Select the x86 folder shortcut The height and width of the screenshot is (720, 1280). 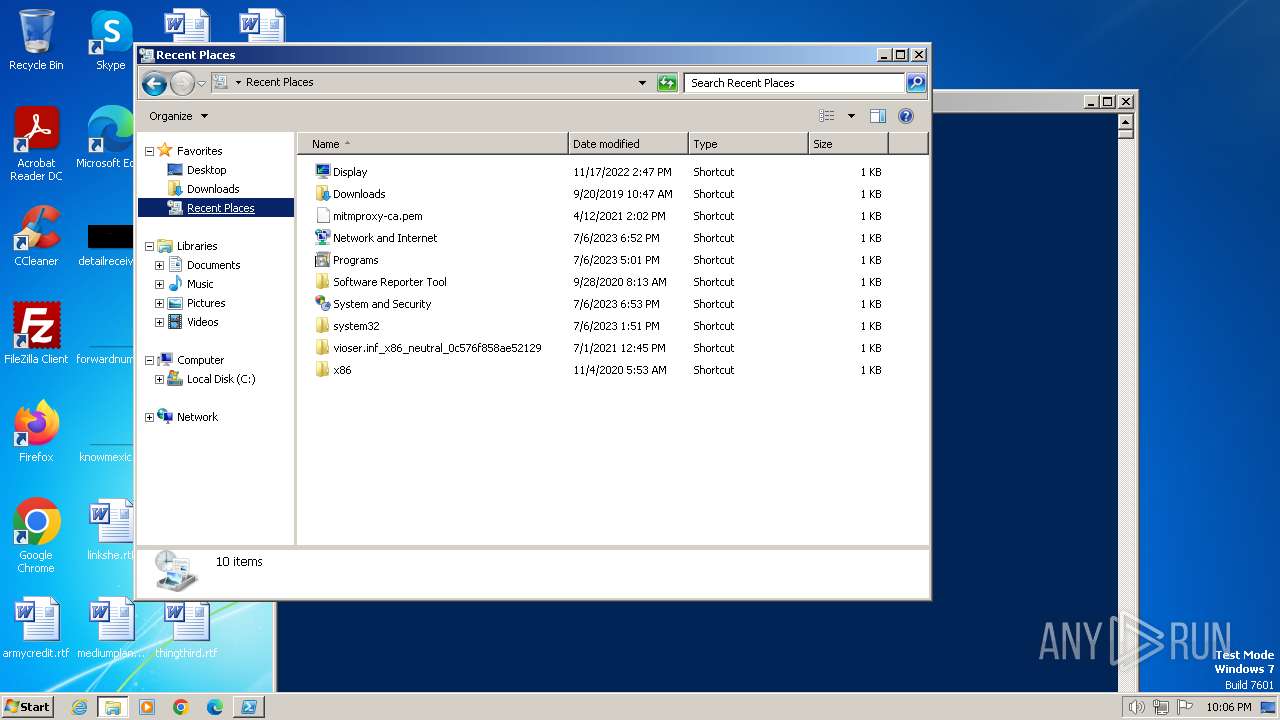click(342, 370)
